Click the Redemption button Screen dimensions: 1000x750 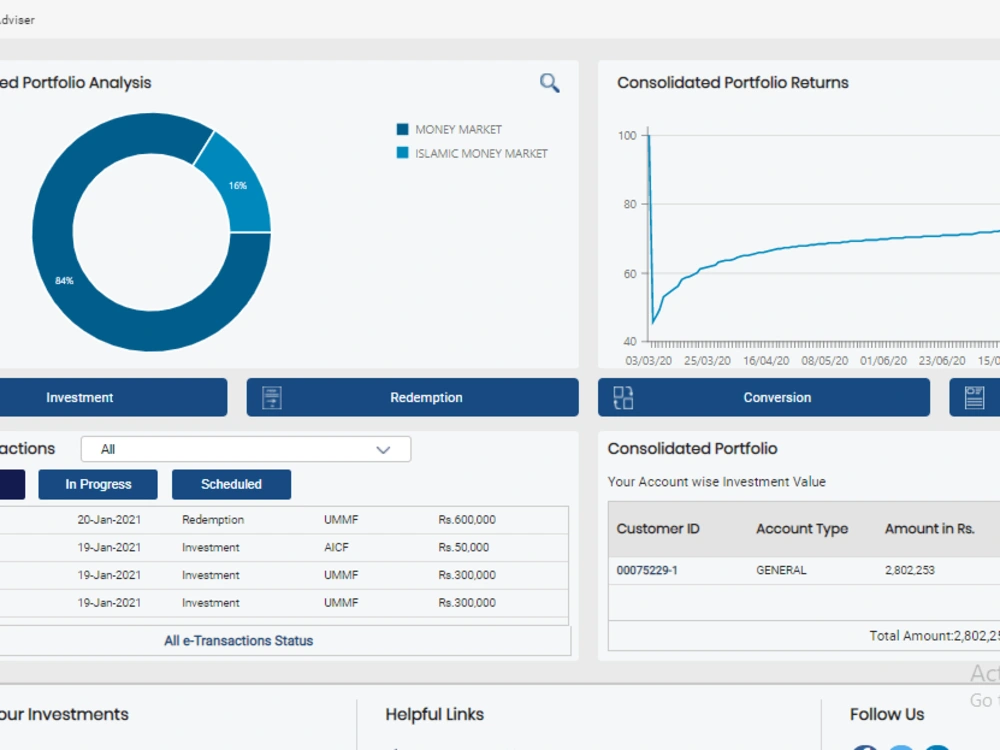click(413, 397)
